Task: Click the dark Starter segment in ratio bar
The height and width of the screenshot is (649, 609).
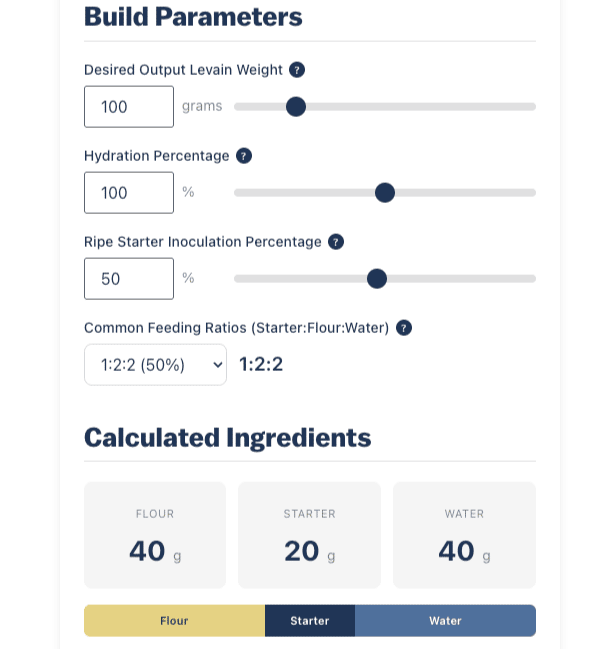Action: click(x=310, y=621)
